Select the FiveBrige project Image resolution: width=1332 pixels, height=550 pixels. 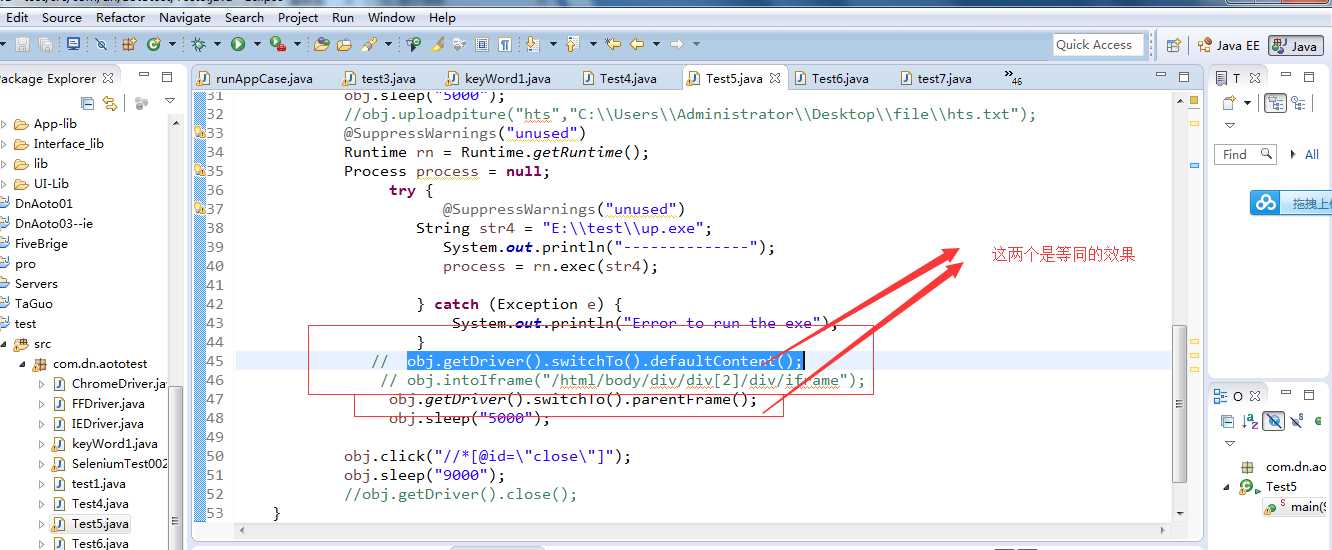click(41, 243)
